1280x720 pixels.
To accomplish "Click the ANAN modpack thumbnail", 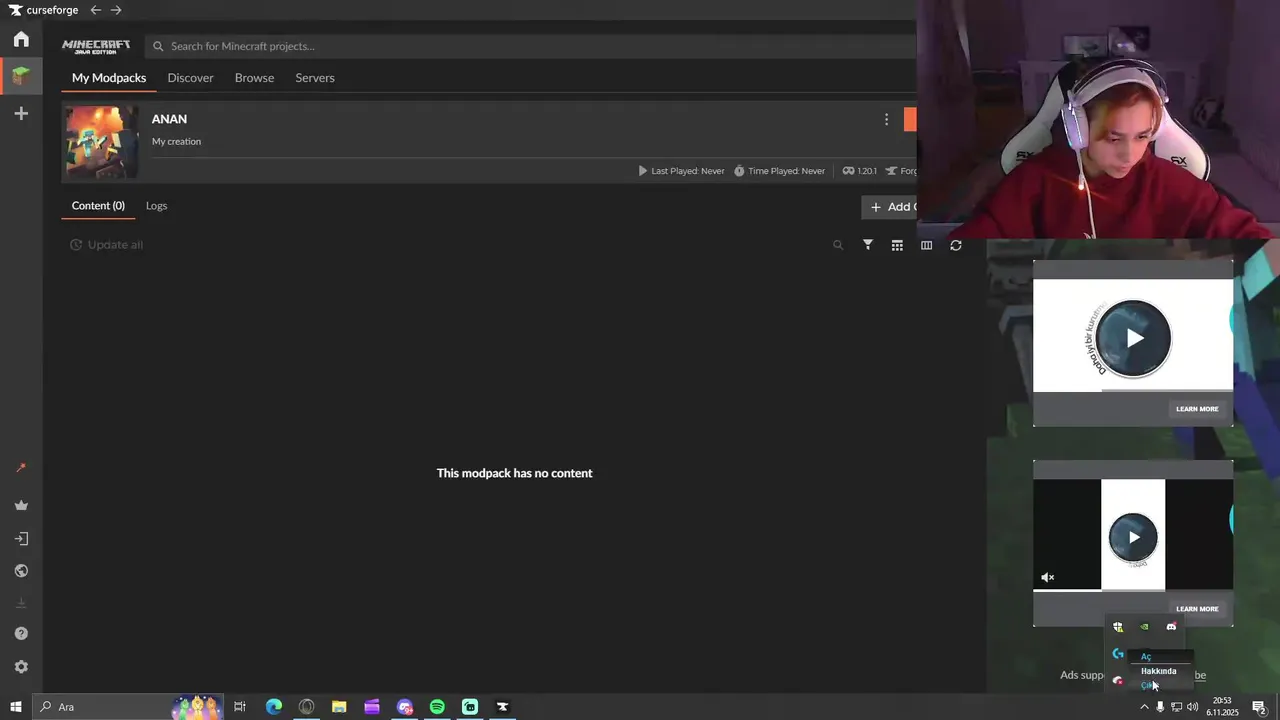I will click(102, 143).
